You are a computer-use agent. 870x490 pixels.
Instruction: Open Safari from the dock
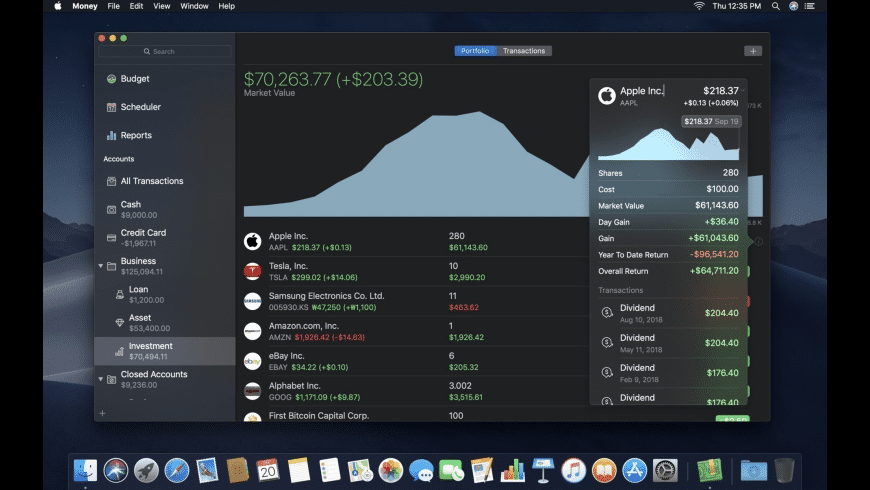tap(177, 471)
